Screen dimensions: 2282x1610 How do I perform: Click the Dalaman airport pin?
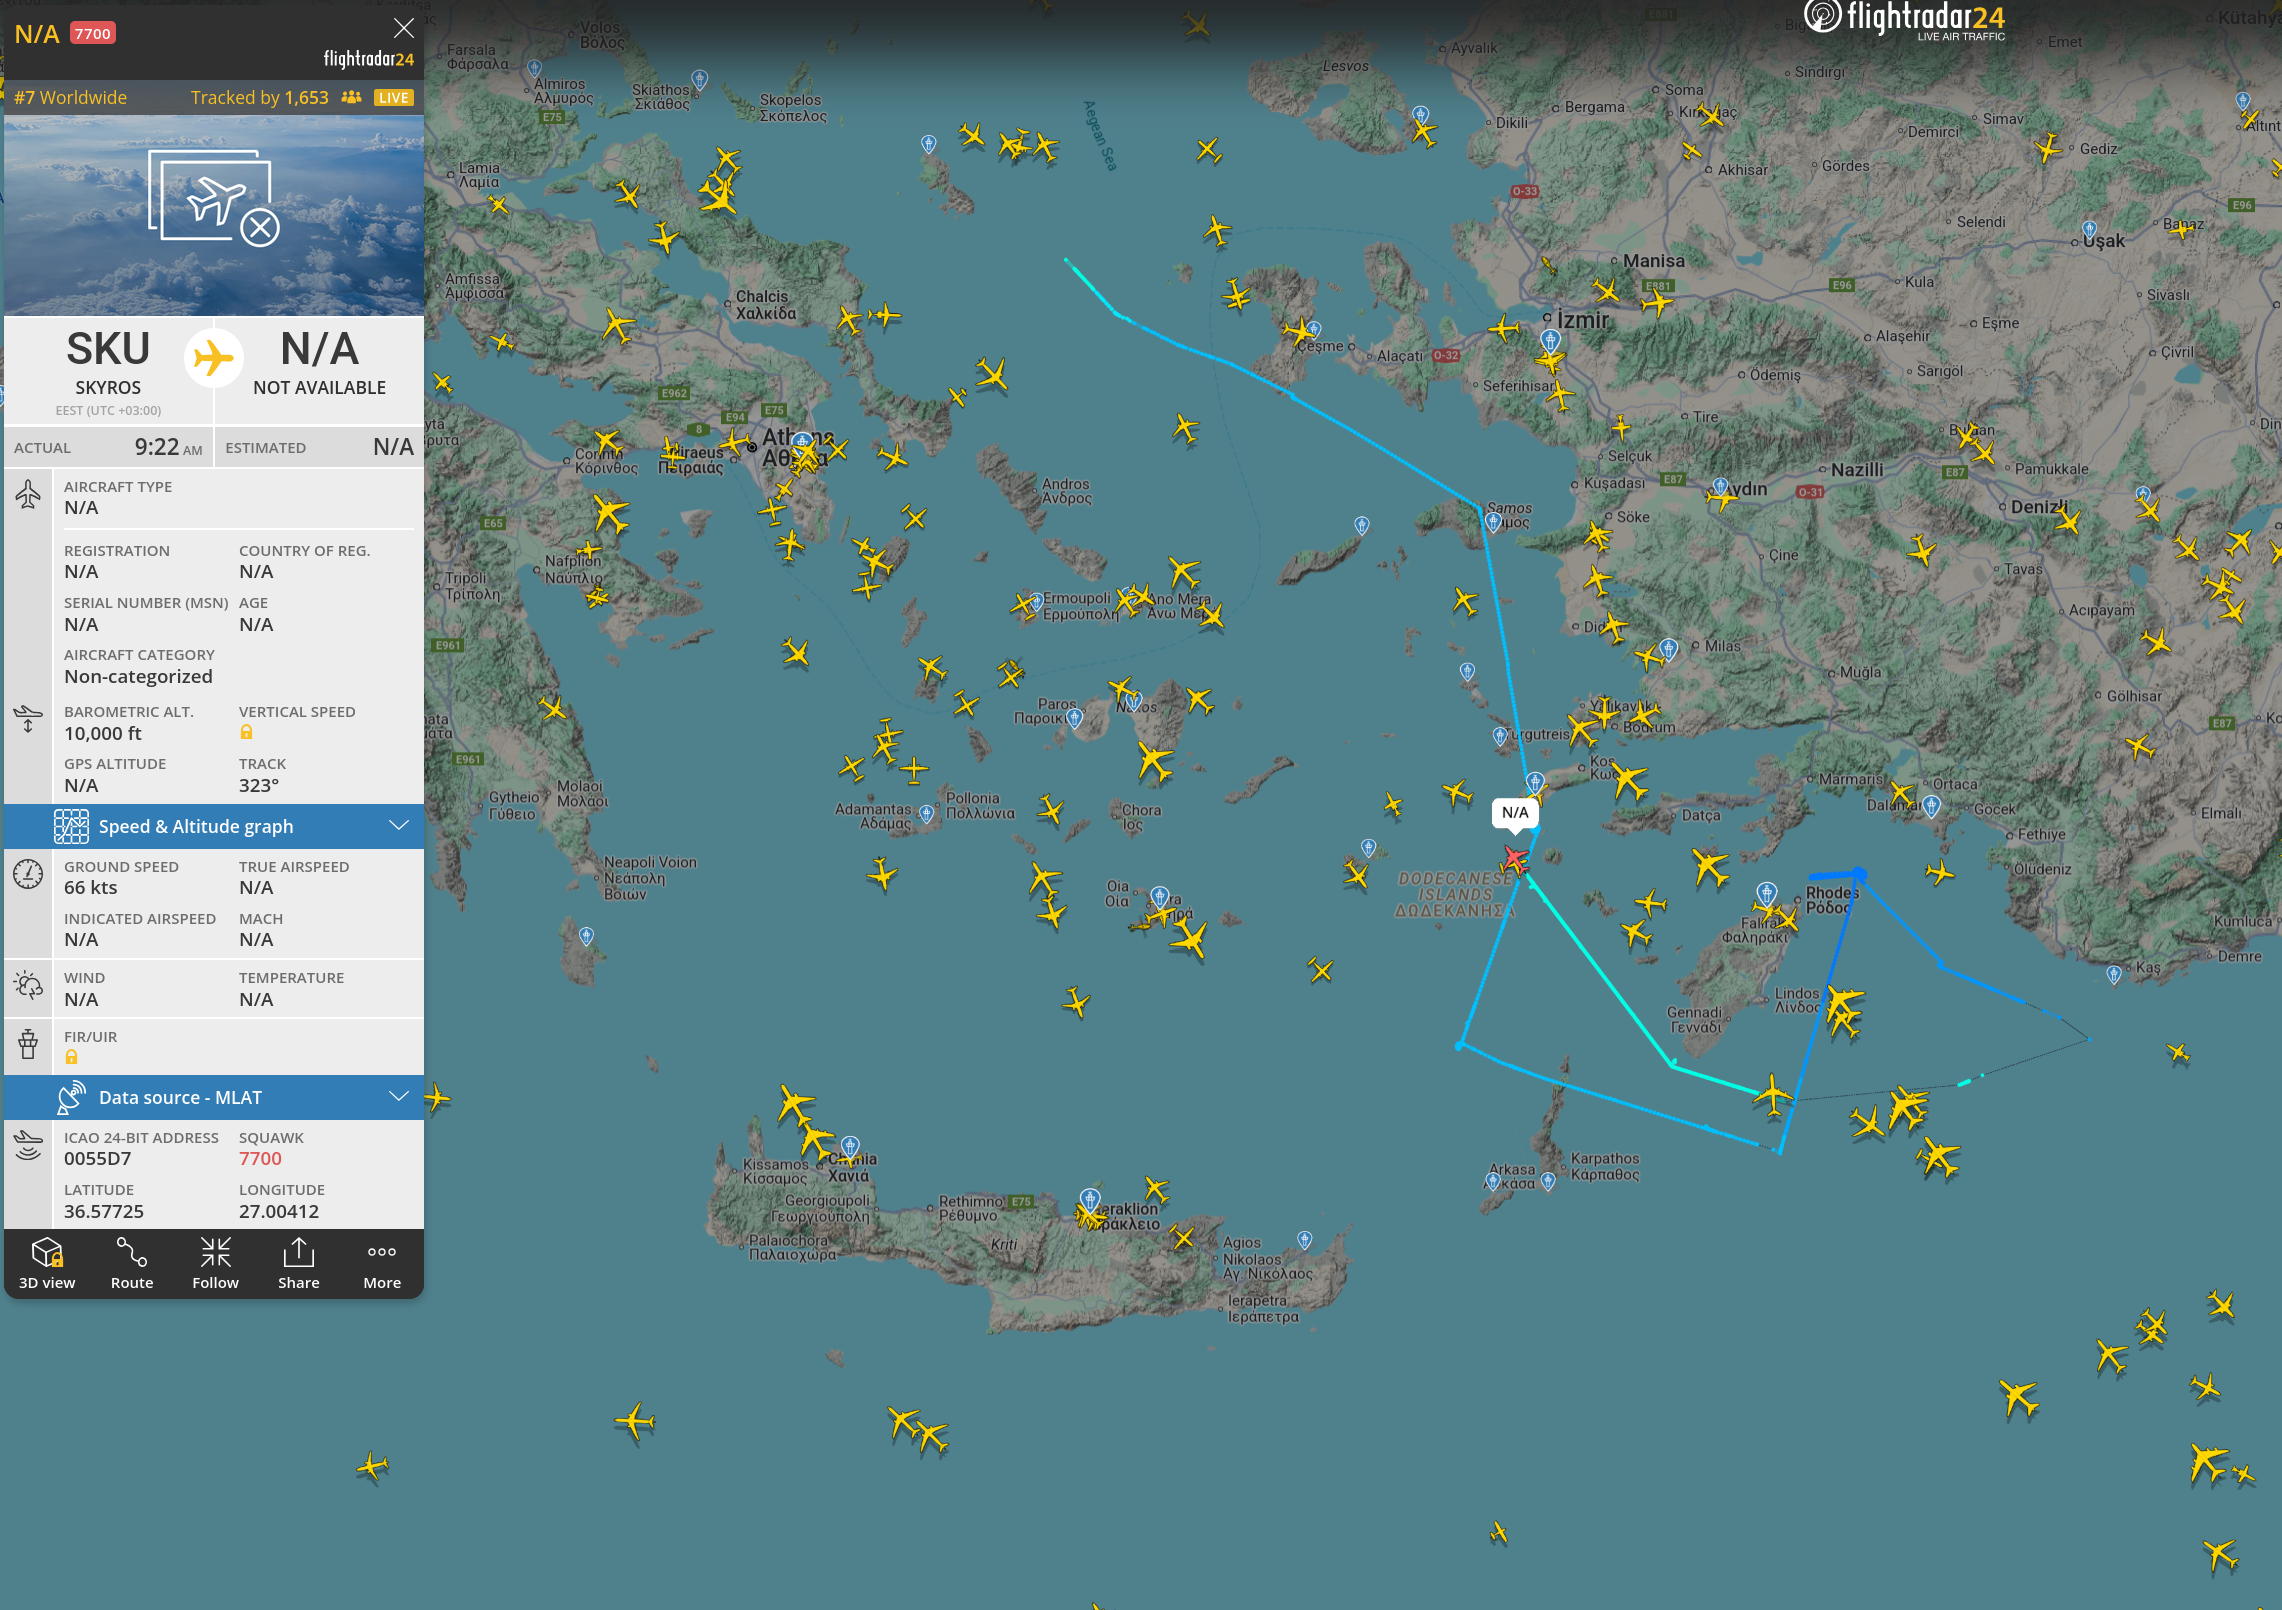1932,806
